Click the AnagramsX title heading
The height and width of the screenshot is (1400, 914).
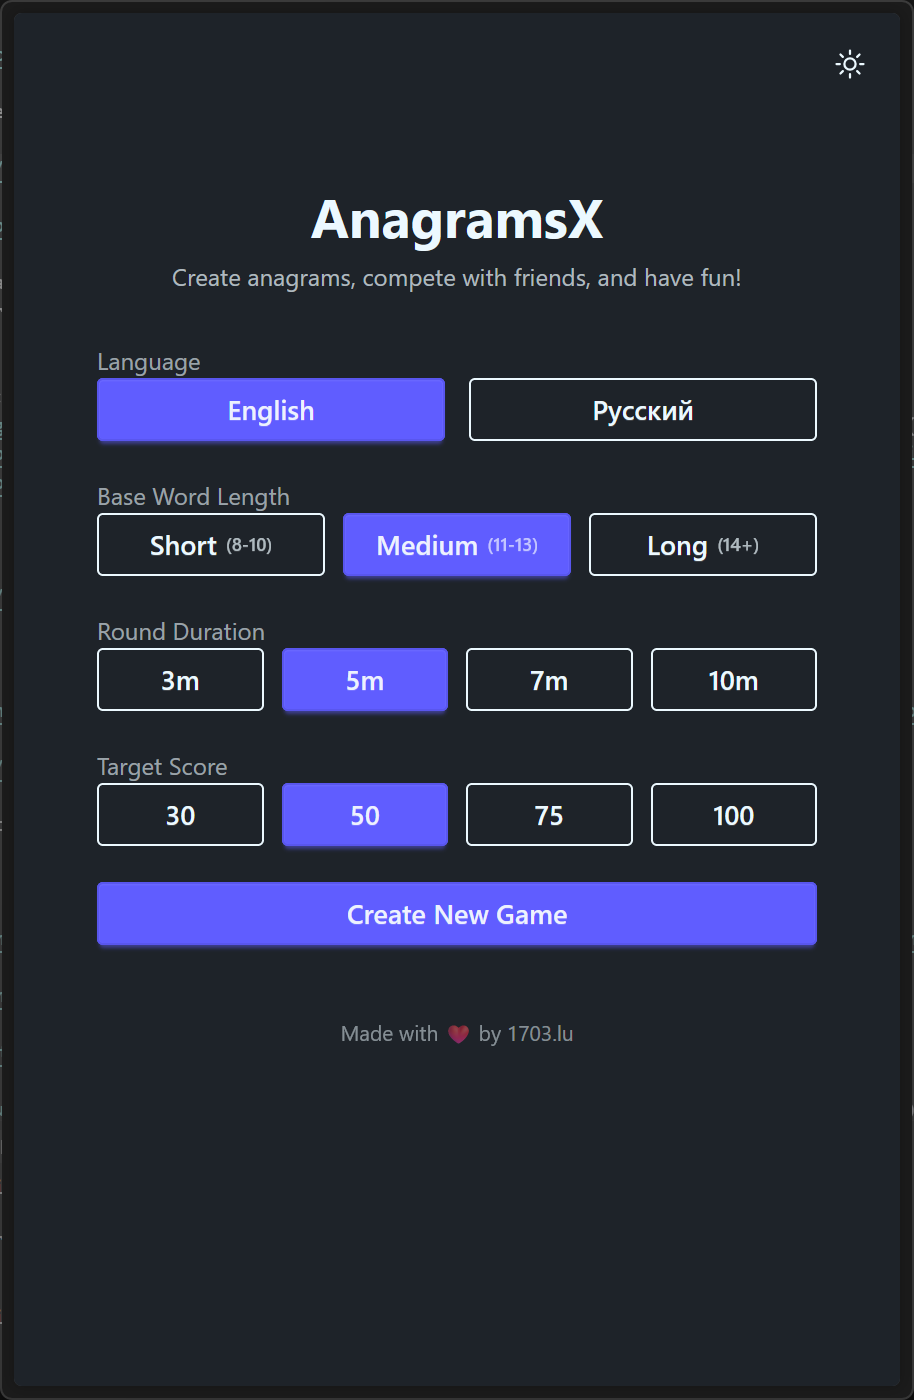pos(457,220)
